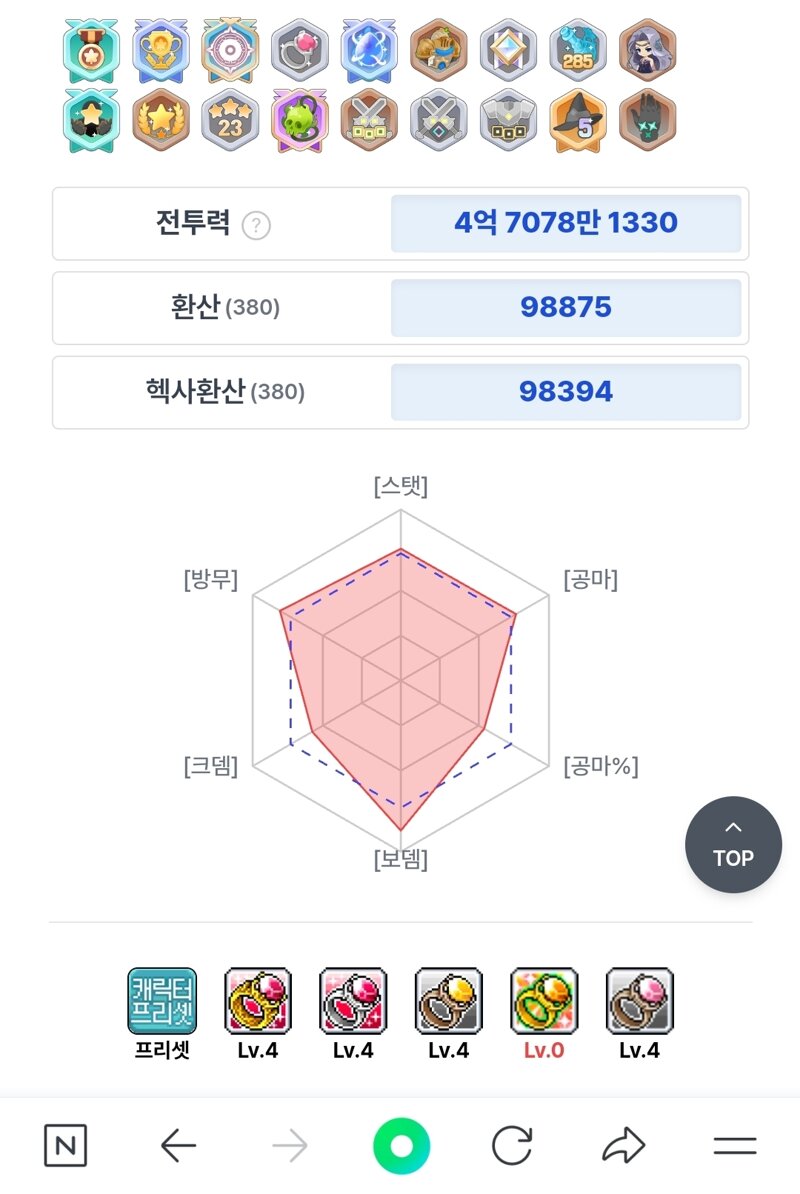
Task: Tap the 23 stars badge
Action: (231, 120)
